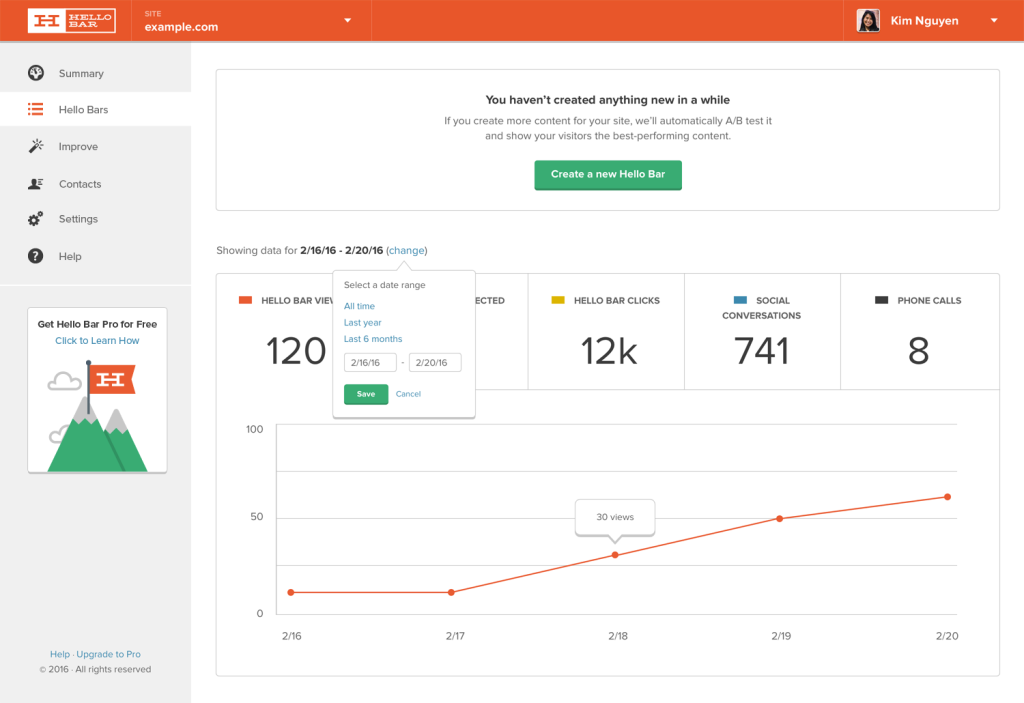Select the Hello Bar Views 120 value

coord(296,351)
